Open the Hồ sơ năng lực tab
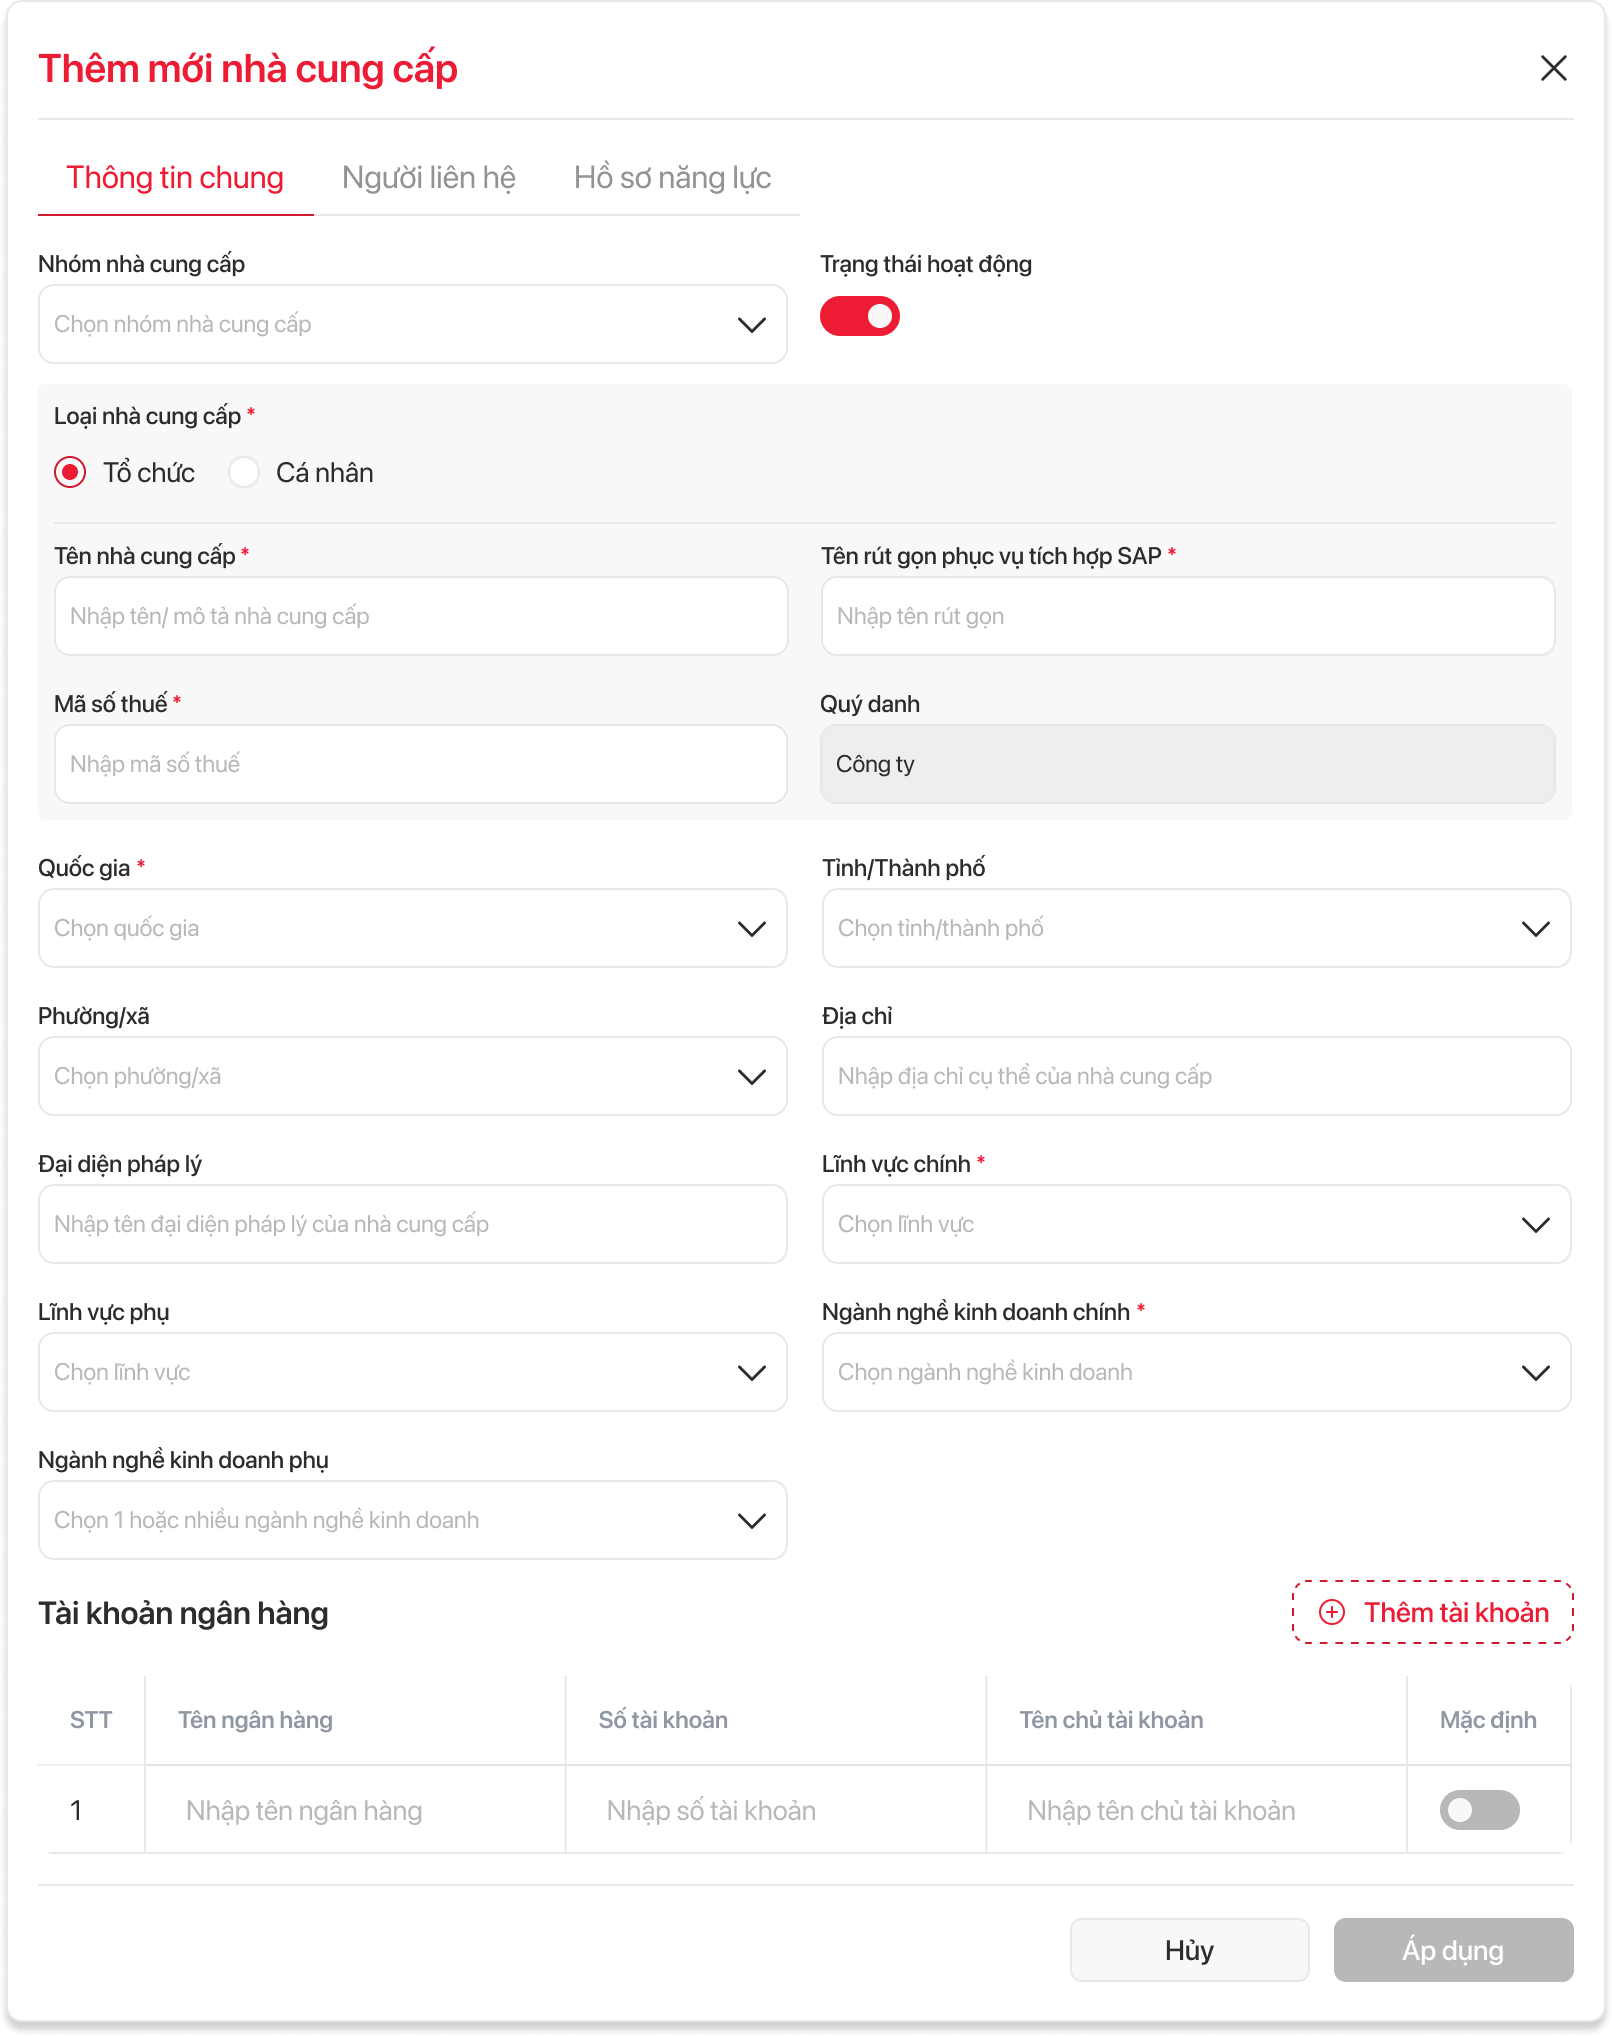This screenshot has width=1612, height=2036. (672, 178)
